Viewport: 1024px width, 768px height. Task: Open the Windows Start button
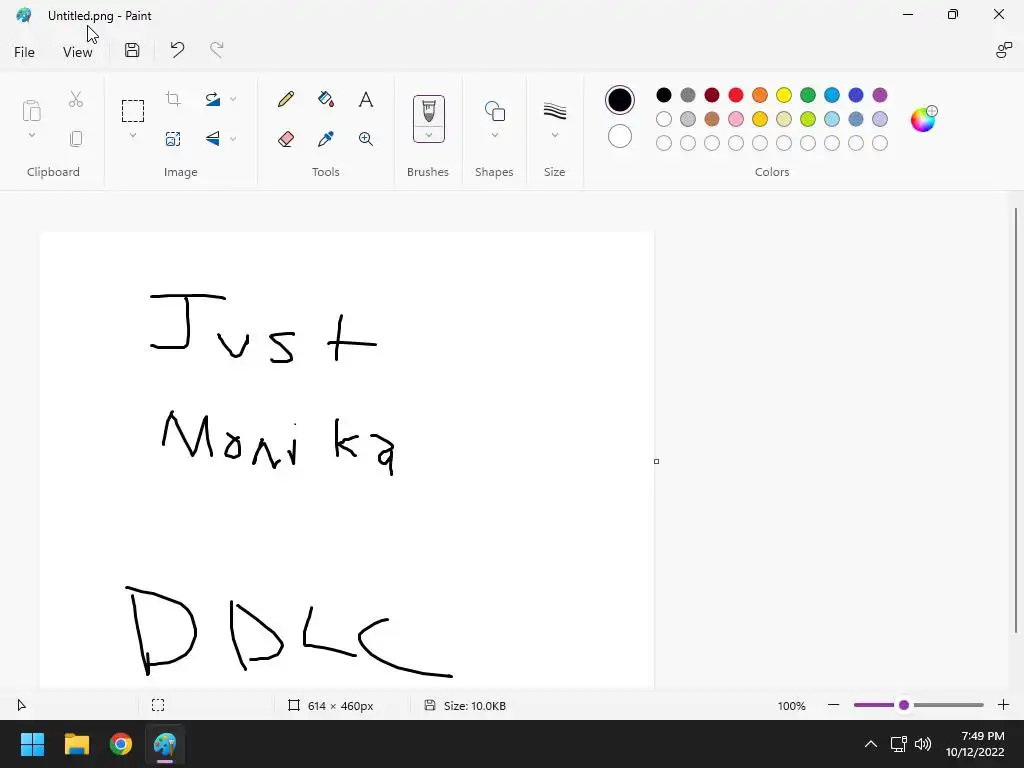pos(32,744)
